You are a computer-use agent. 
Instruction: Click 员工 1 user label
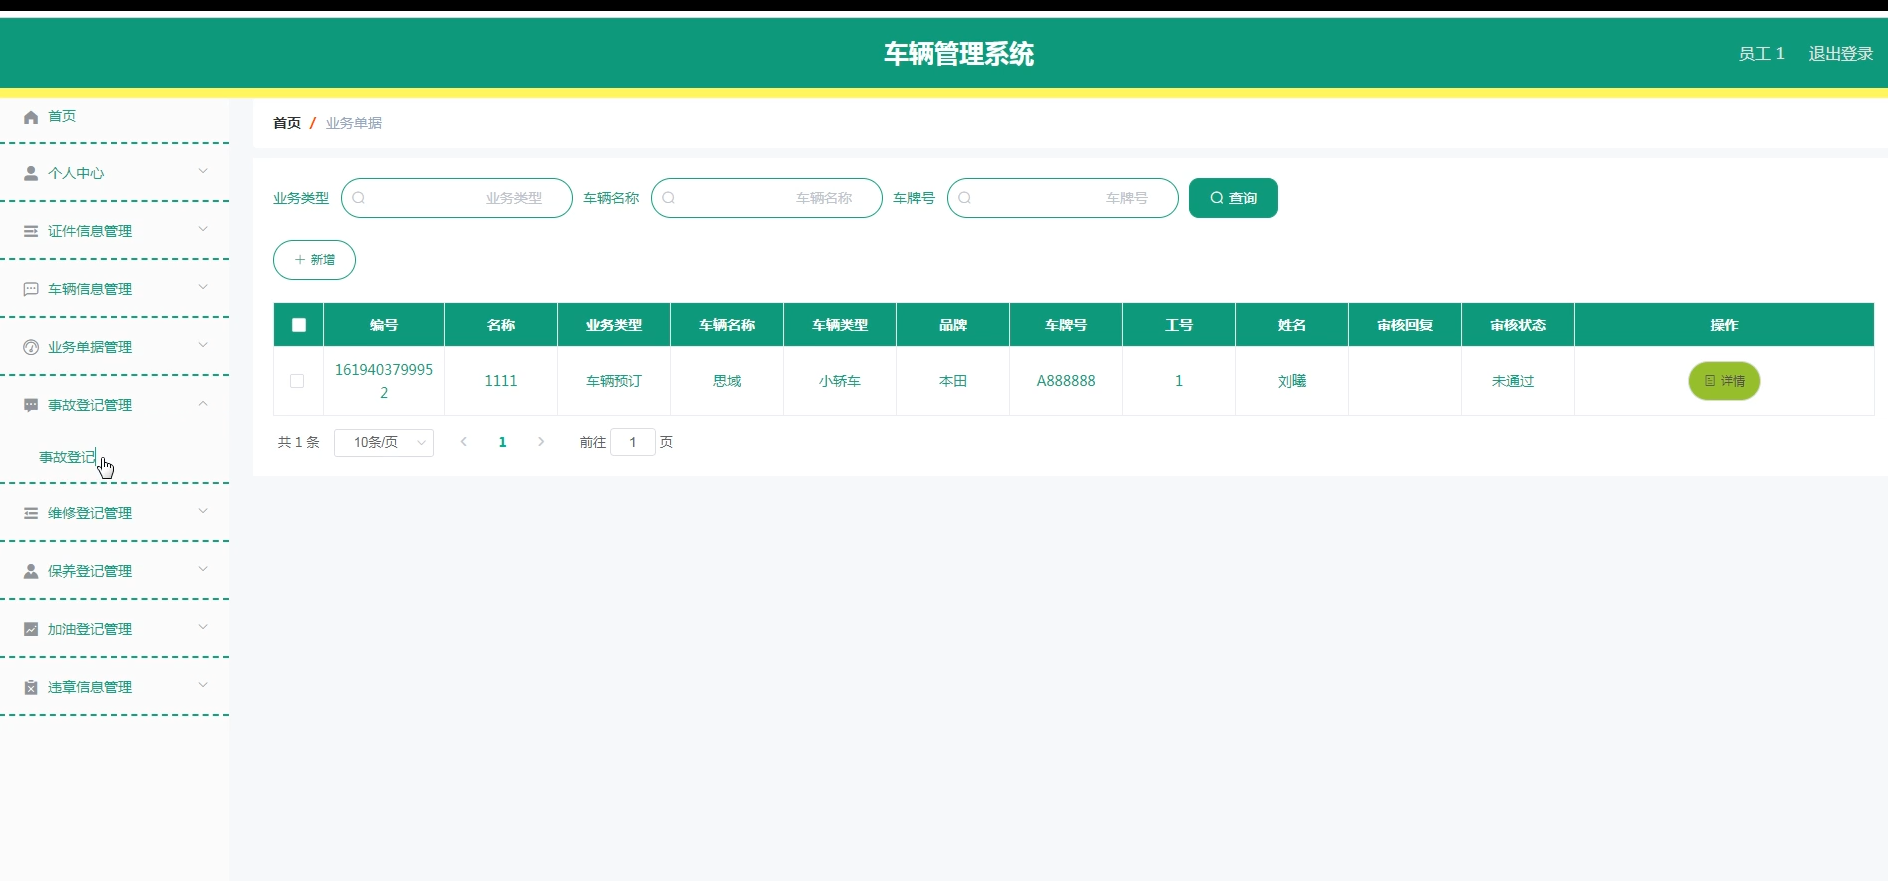[1761, 54]
